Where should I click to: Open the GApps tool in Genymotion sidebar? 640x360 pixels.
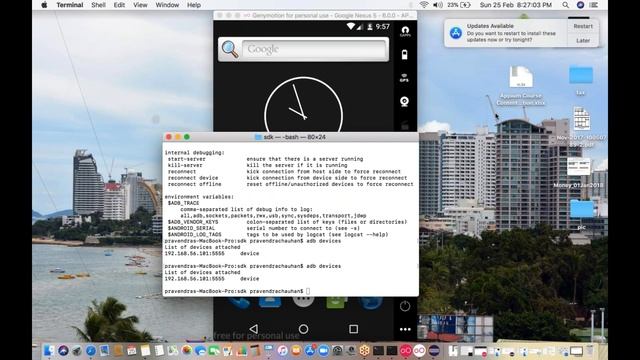point(405,31)
